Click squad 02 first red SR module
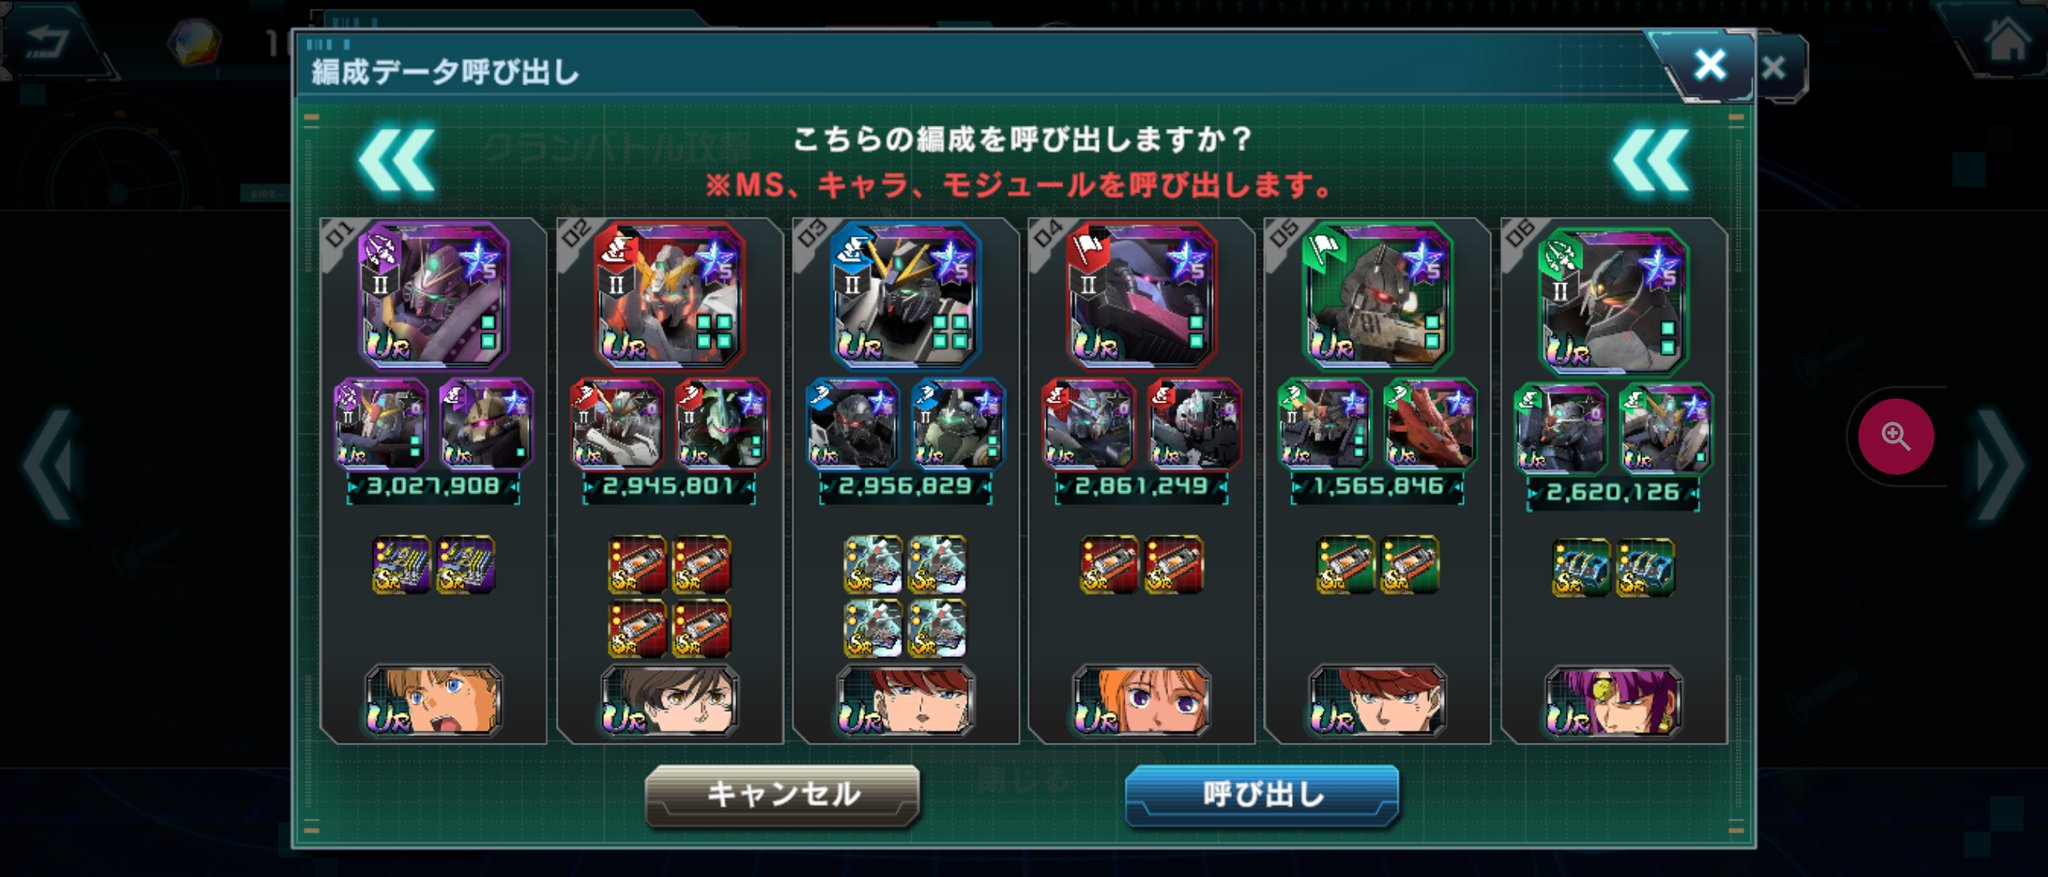2048x877 pixels. (x=637, y=565)
